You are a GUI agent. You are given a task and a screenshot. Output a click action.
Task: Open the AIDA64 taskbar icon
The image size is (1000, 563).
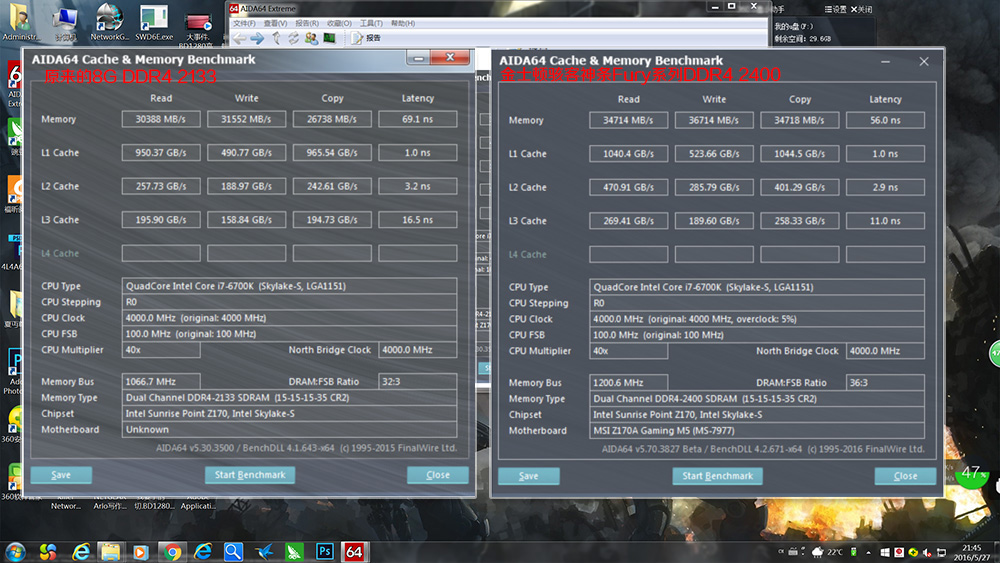coord(355,552)
